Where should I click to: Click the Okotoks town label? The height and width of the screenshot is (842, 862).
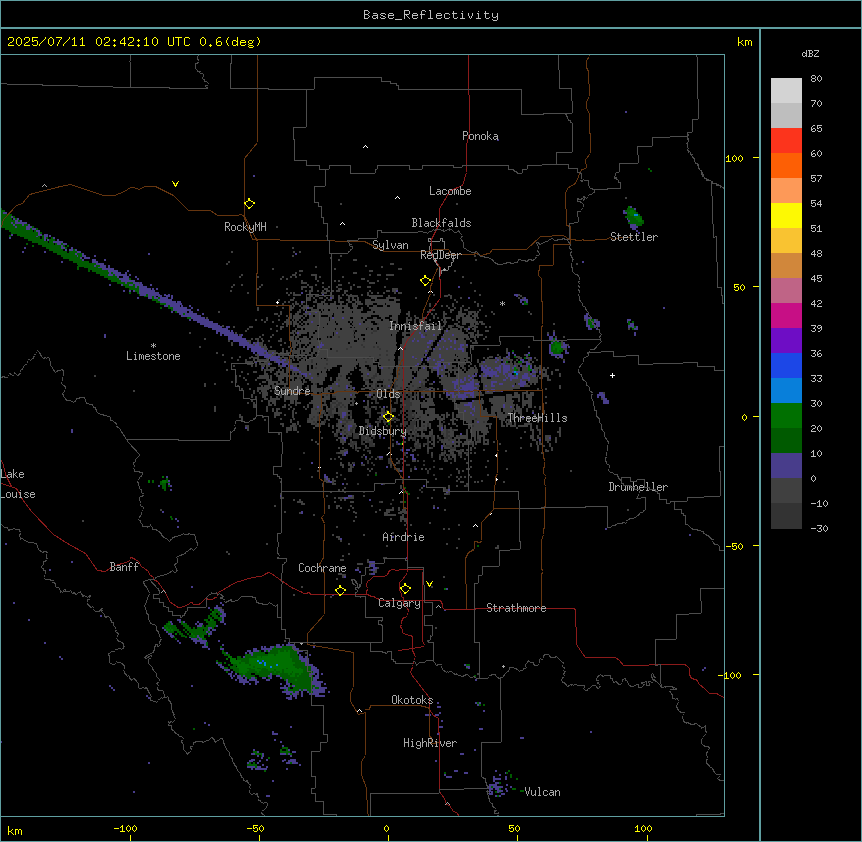click(412, 700)
